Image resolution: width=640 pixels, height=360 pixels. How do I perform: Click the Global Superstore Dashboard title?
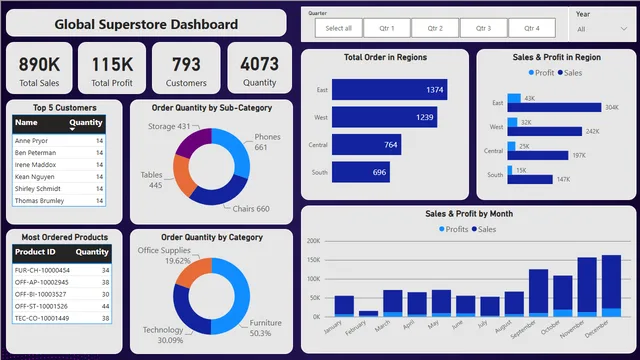pos(146,24)
